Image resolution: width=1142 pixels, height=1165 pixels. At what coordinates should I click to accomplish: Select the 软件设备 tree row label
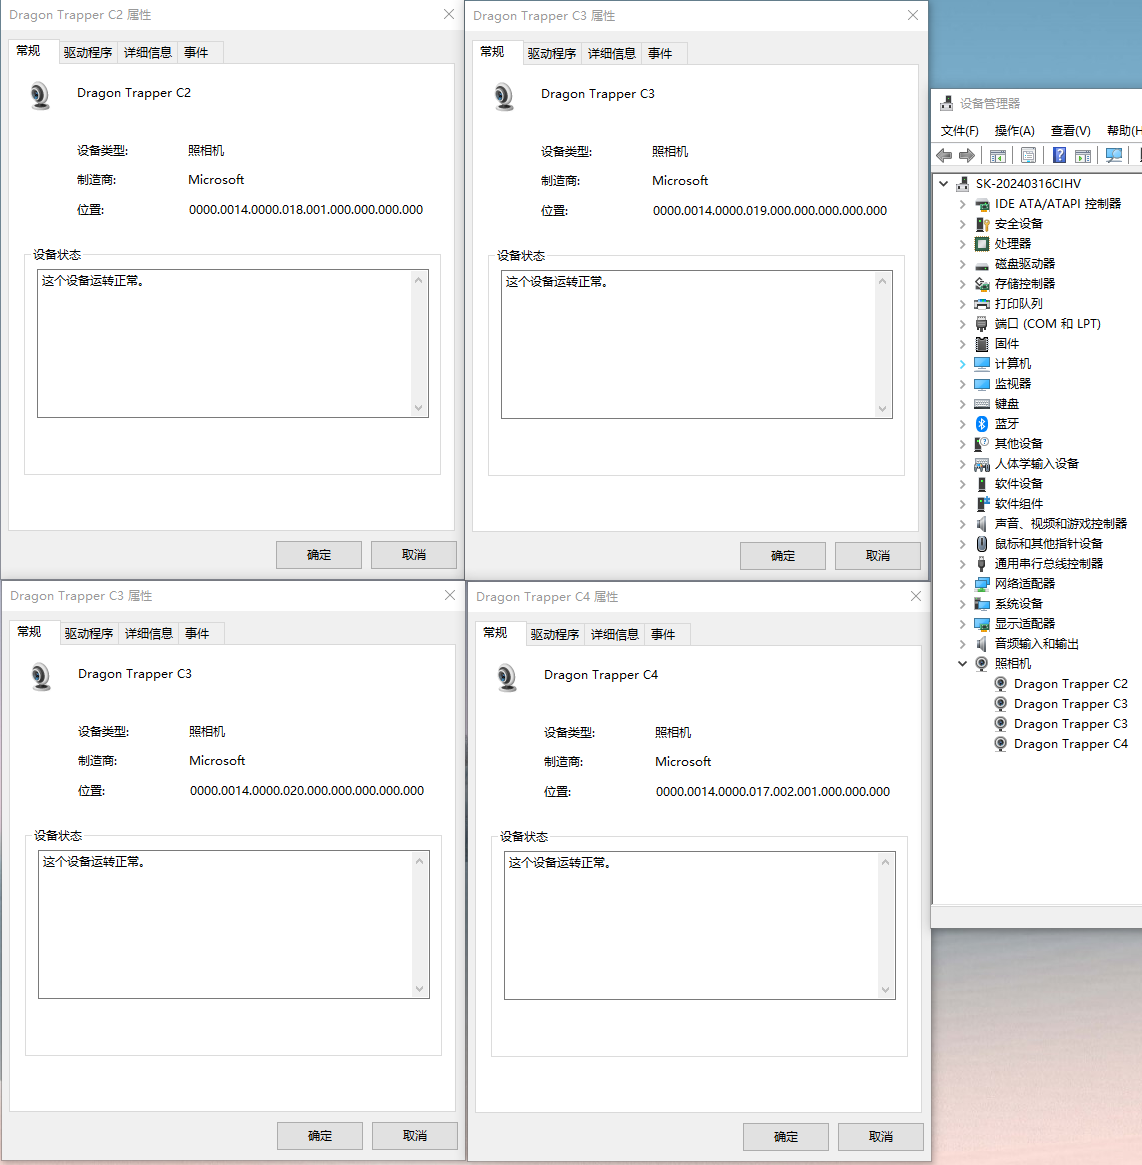click(1019, 484)
